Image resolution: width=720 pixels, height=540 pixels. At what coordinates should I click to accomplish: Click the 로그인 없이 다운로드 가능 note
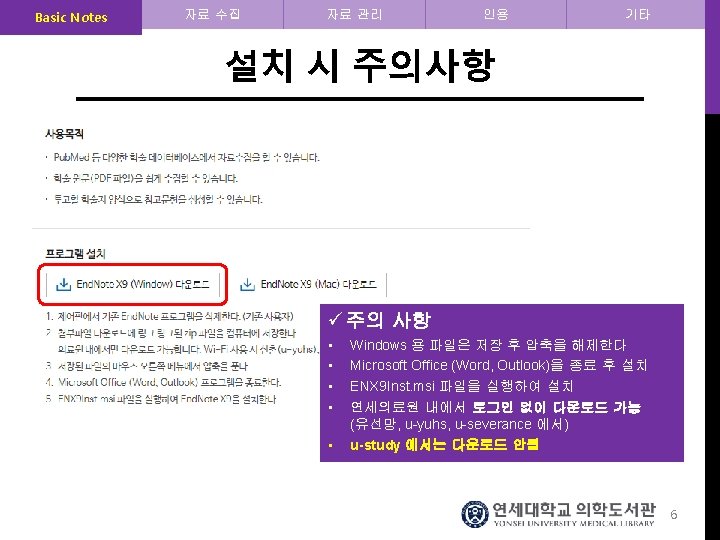point(495,407)
